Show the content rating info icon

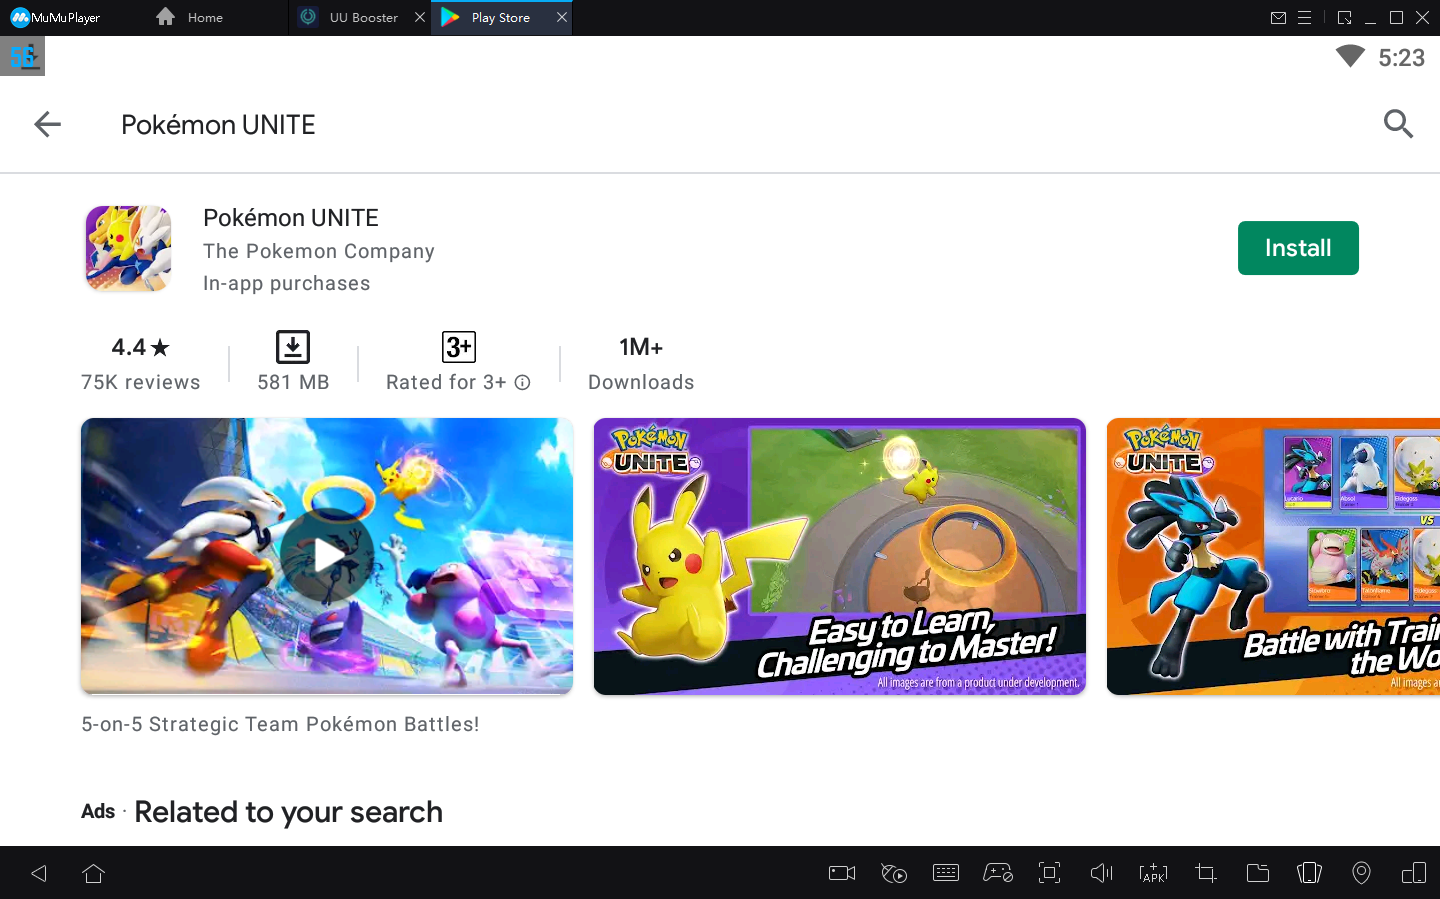coord(522,382)
